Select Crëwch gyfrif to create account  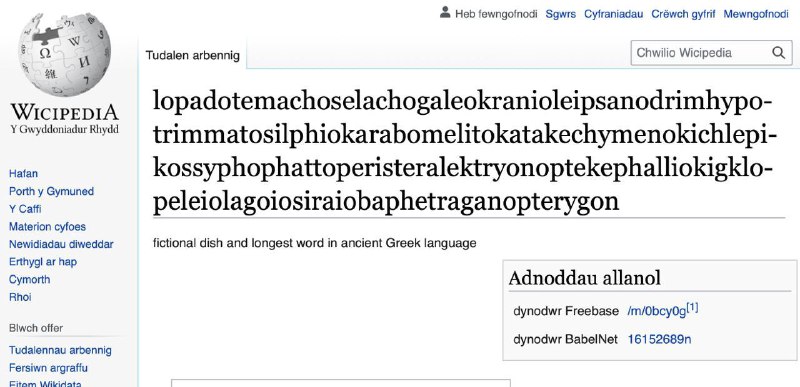(683, 14)
